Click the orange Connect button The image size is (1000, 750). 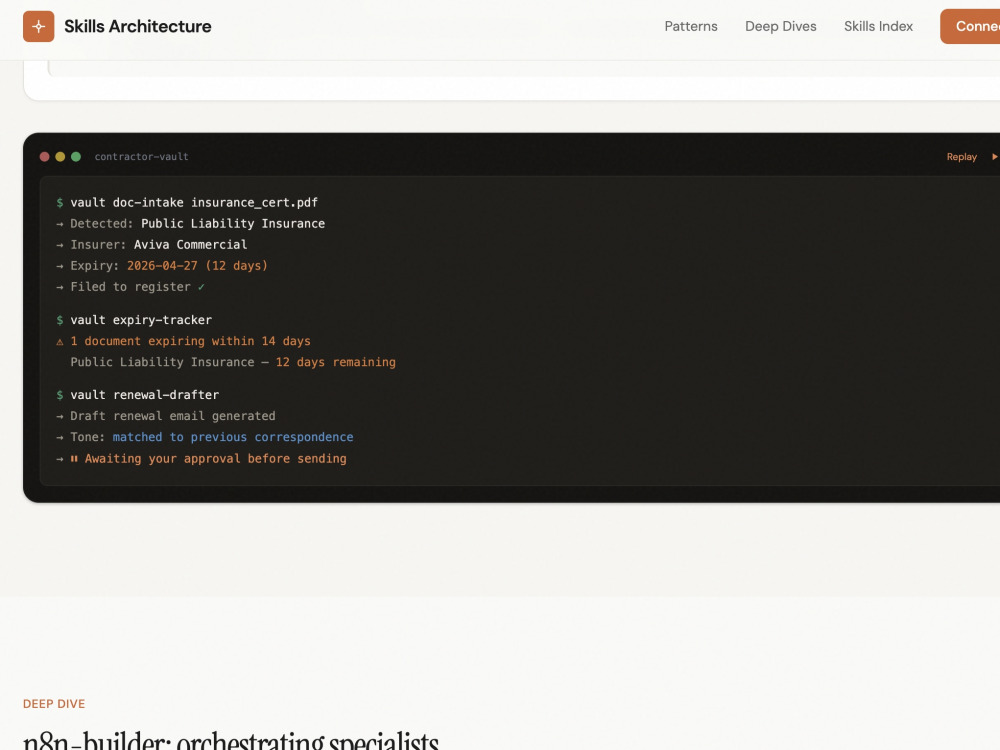[970, 26]
